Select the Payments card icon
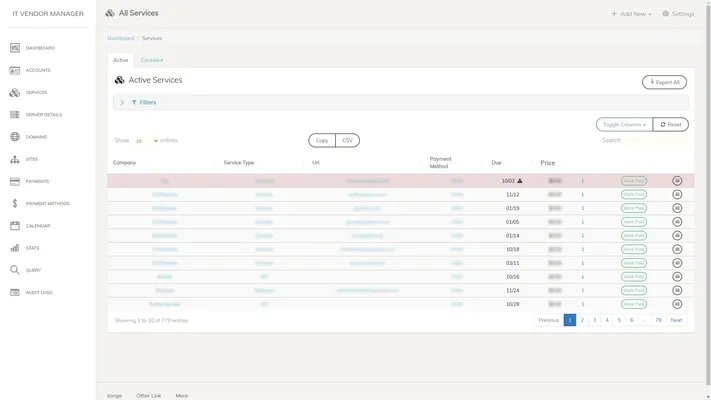Viewport: 711px width, 400px height. click(15, 181)
